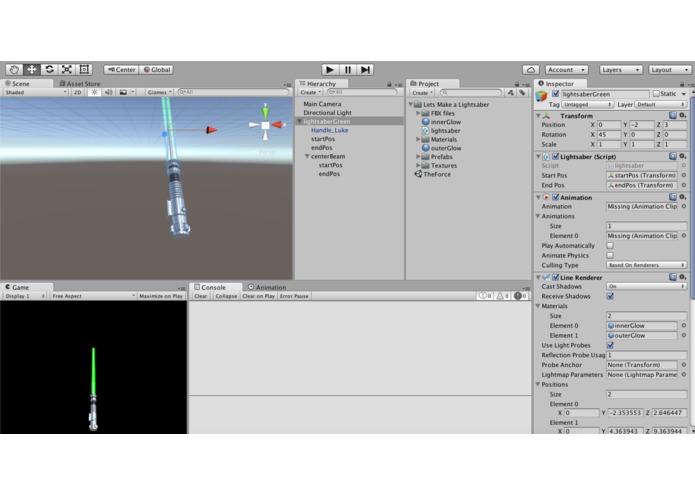Switch to the Asset Store tab
695x494 pixels.
pos(80,84)
